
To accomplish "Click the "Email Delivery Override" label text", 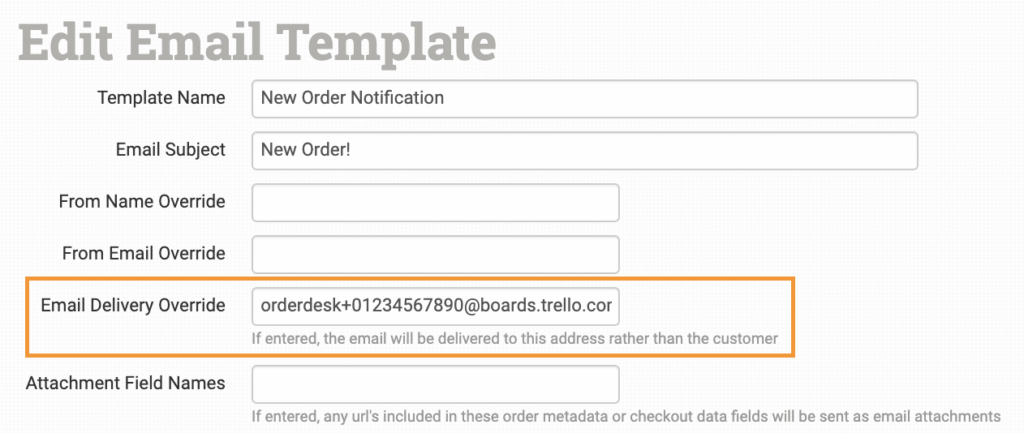I will 133,304.
